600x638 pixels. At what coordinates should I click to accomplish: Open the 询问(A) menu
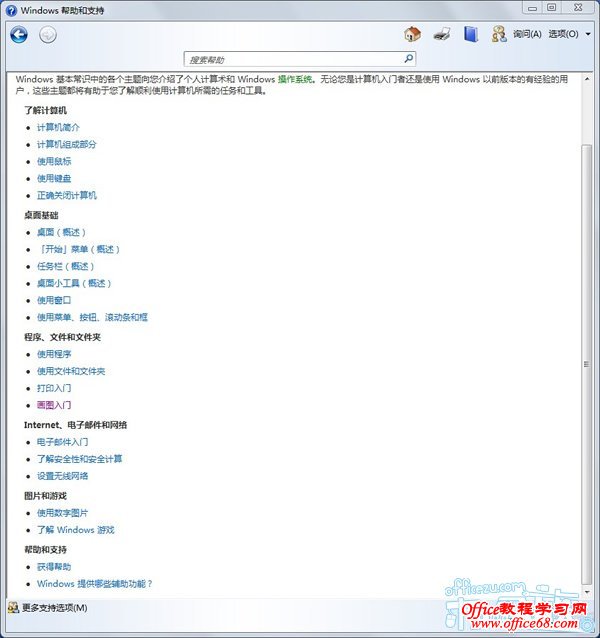(527, 34)
